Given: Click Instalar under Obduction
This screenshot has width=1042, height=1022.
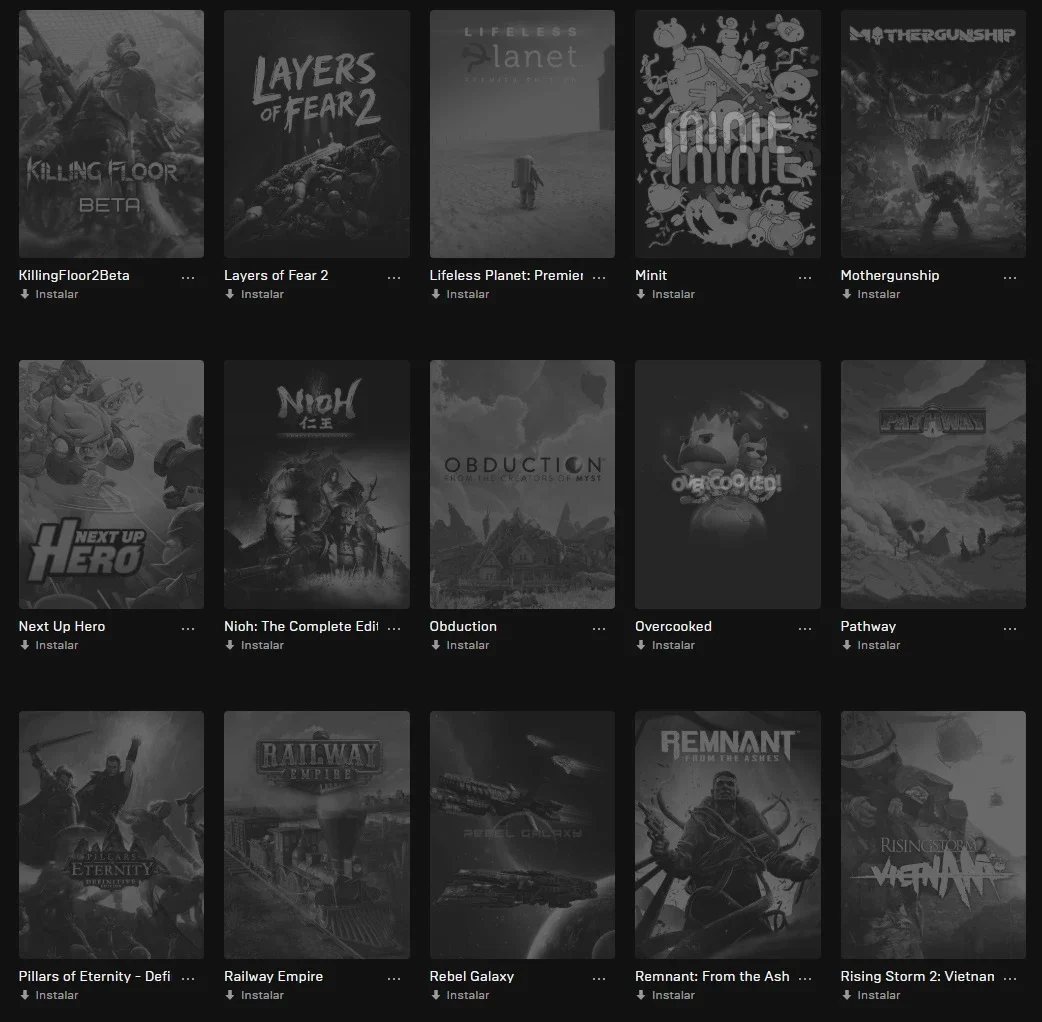Looking at the screenshot, I should (460, 645).
